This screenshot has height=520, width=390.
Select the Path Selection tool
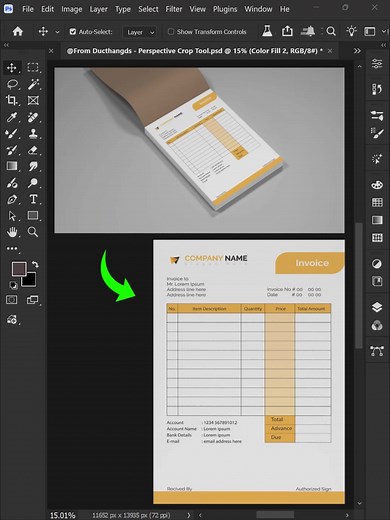pyautogui.click(x=12, y=216)
